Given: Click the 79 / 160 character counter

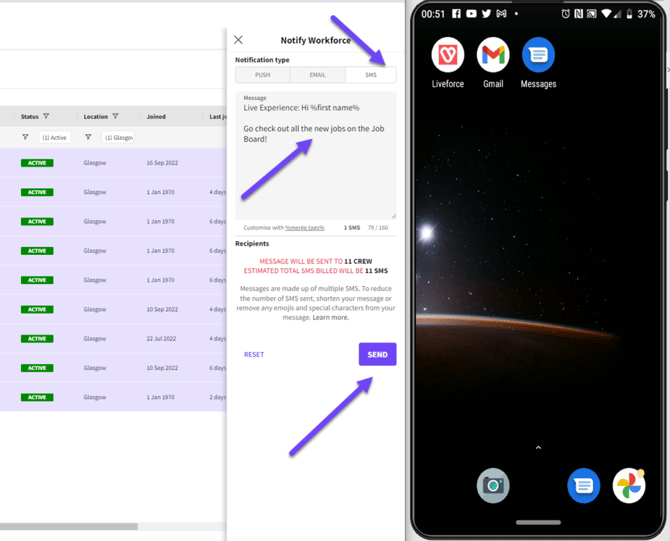Looking at the screenshot, I should click(x=378, y=228).
